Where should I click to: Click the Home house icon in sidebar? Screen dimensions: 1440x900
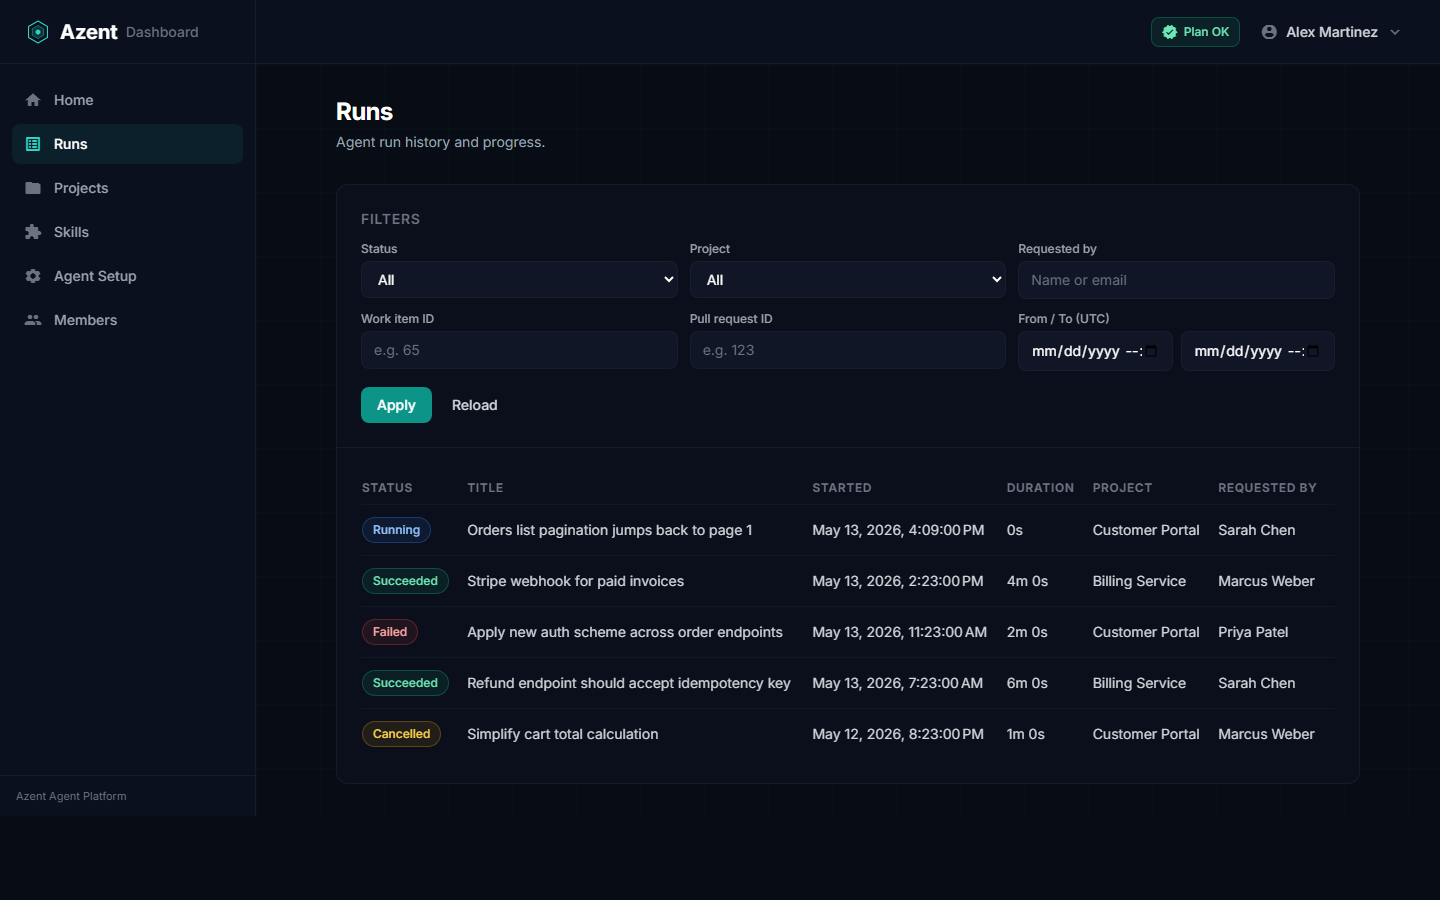pyautogui.click(x=33, y=100)
